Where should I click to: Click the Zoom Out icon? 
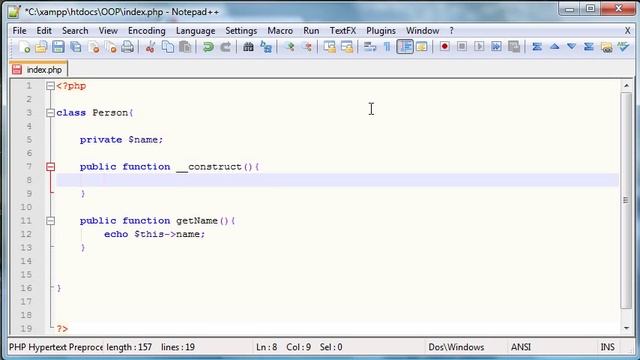(x=307, y=47)
